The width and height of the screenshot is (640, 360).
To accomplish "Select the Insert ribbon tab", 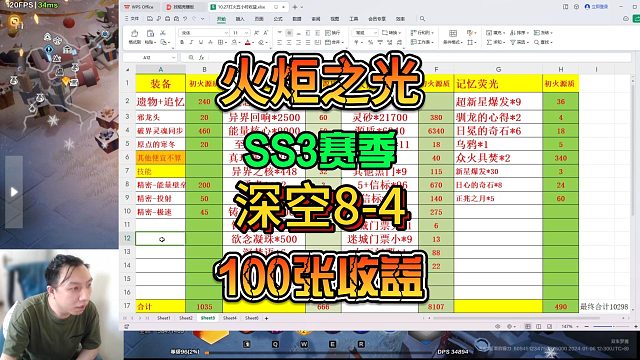I will pos(240,19).
